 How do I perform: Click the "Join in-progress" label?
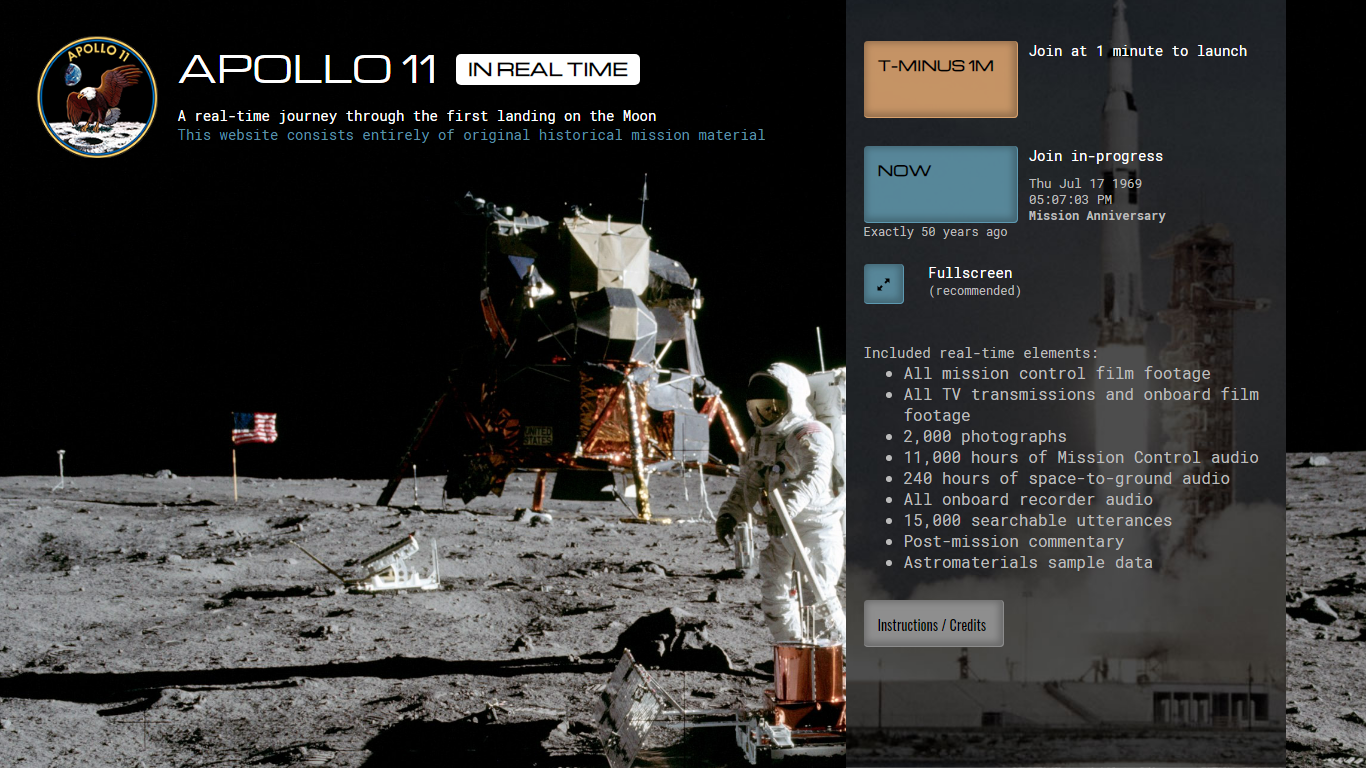point(1095,156)
